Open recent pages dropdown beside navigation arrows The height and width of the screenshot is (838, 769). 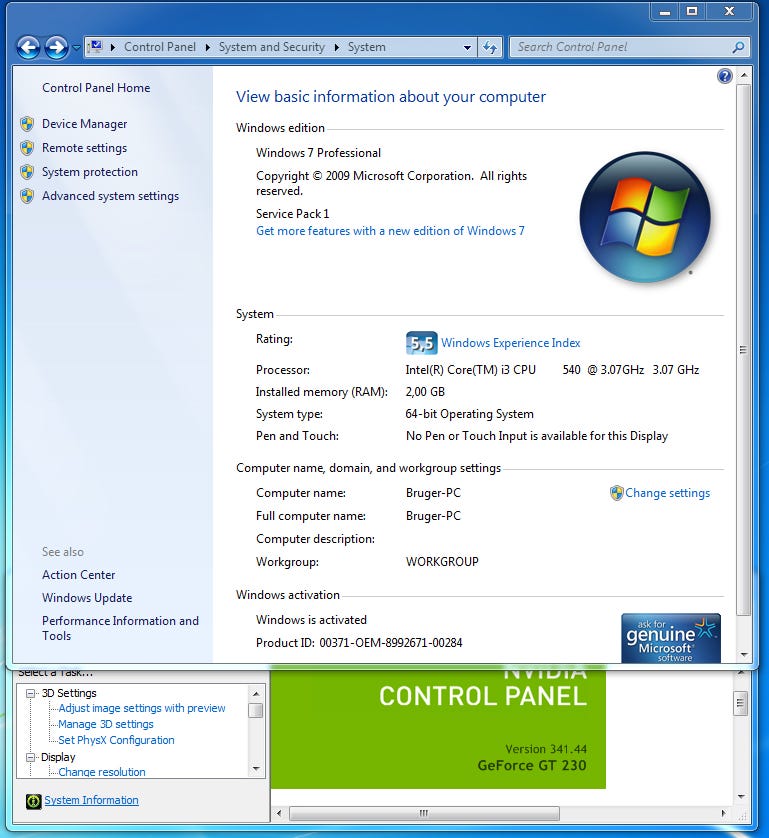pyautogui.click(x=76, y=48)
